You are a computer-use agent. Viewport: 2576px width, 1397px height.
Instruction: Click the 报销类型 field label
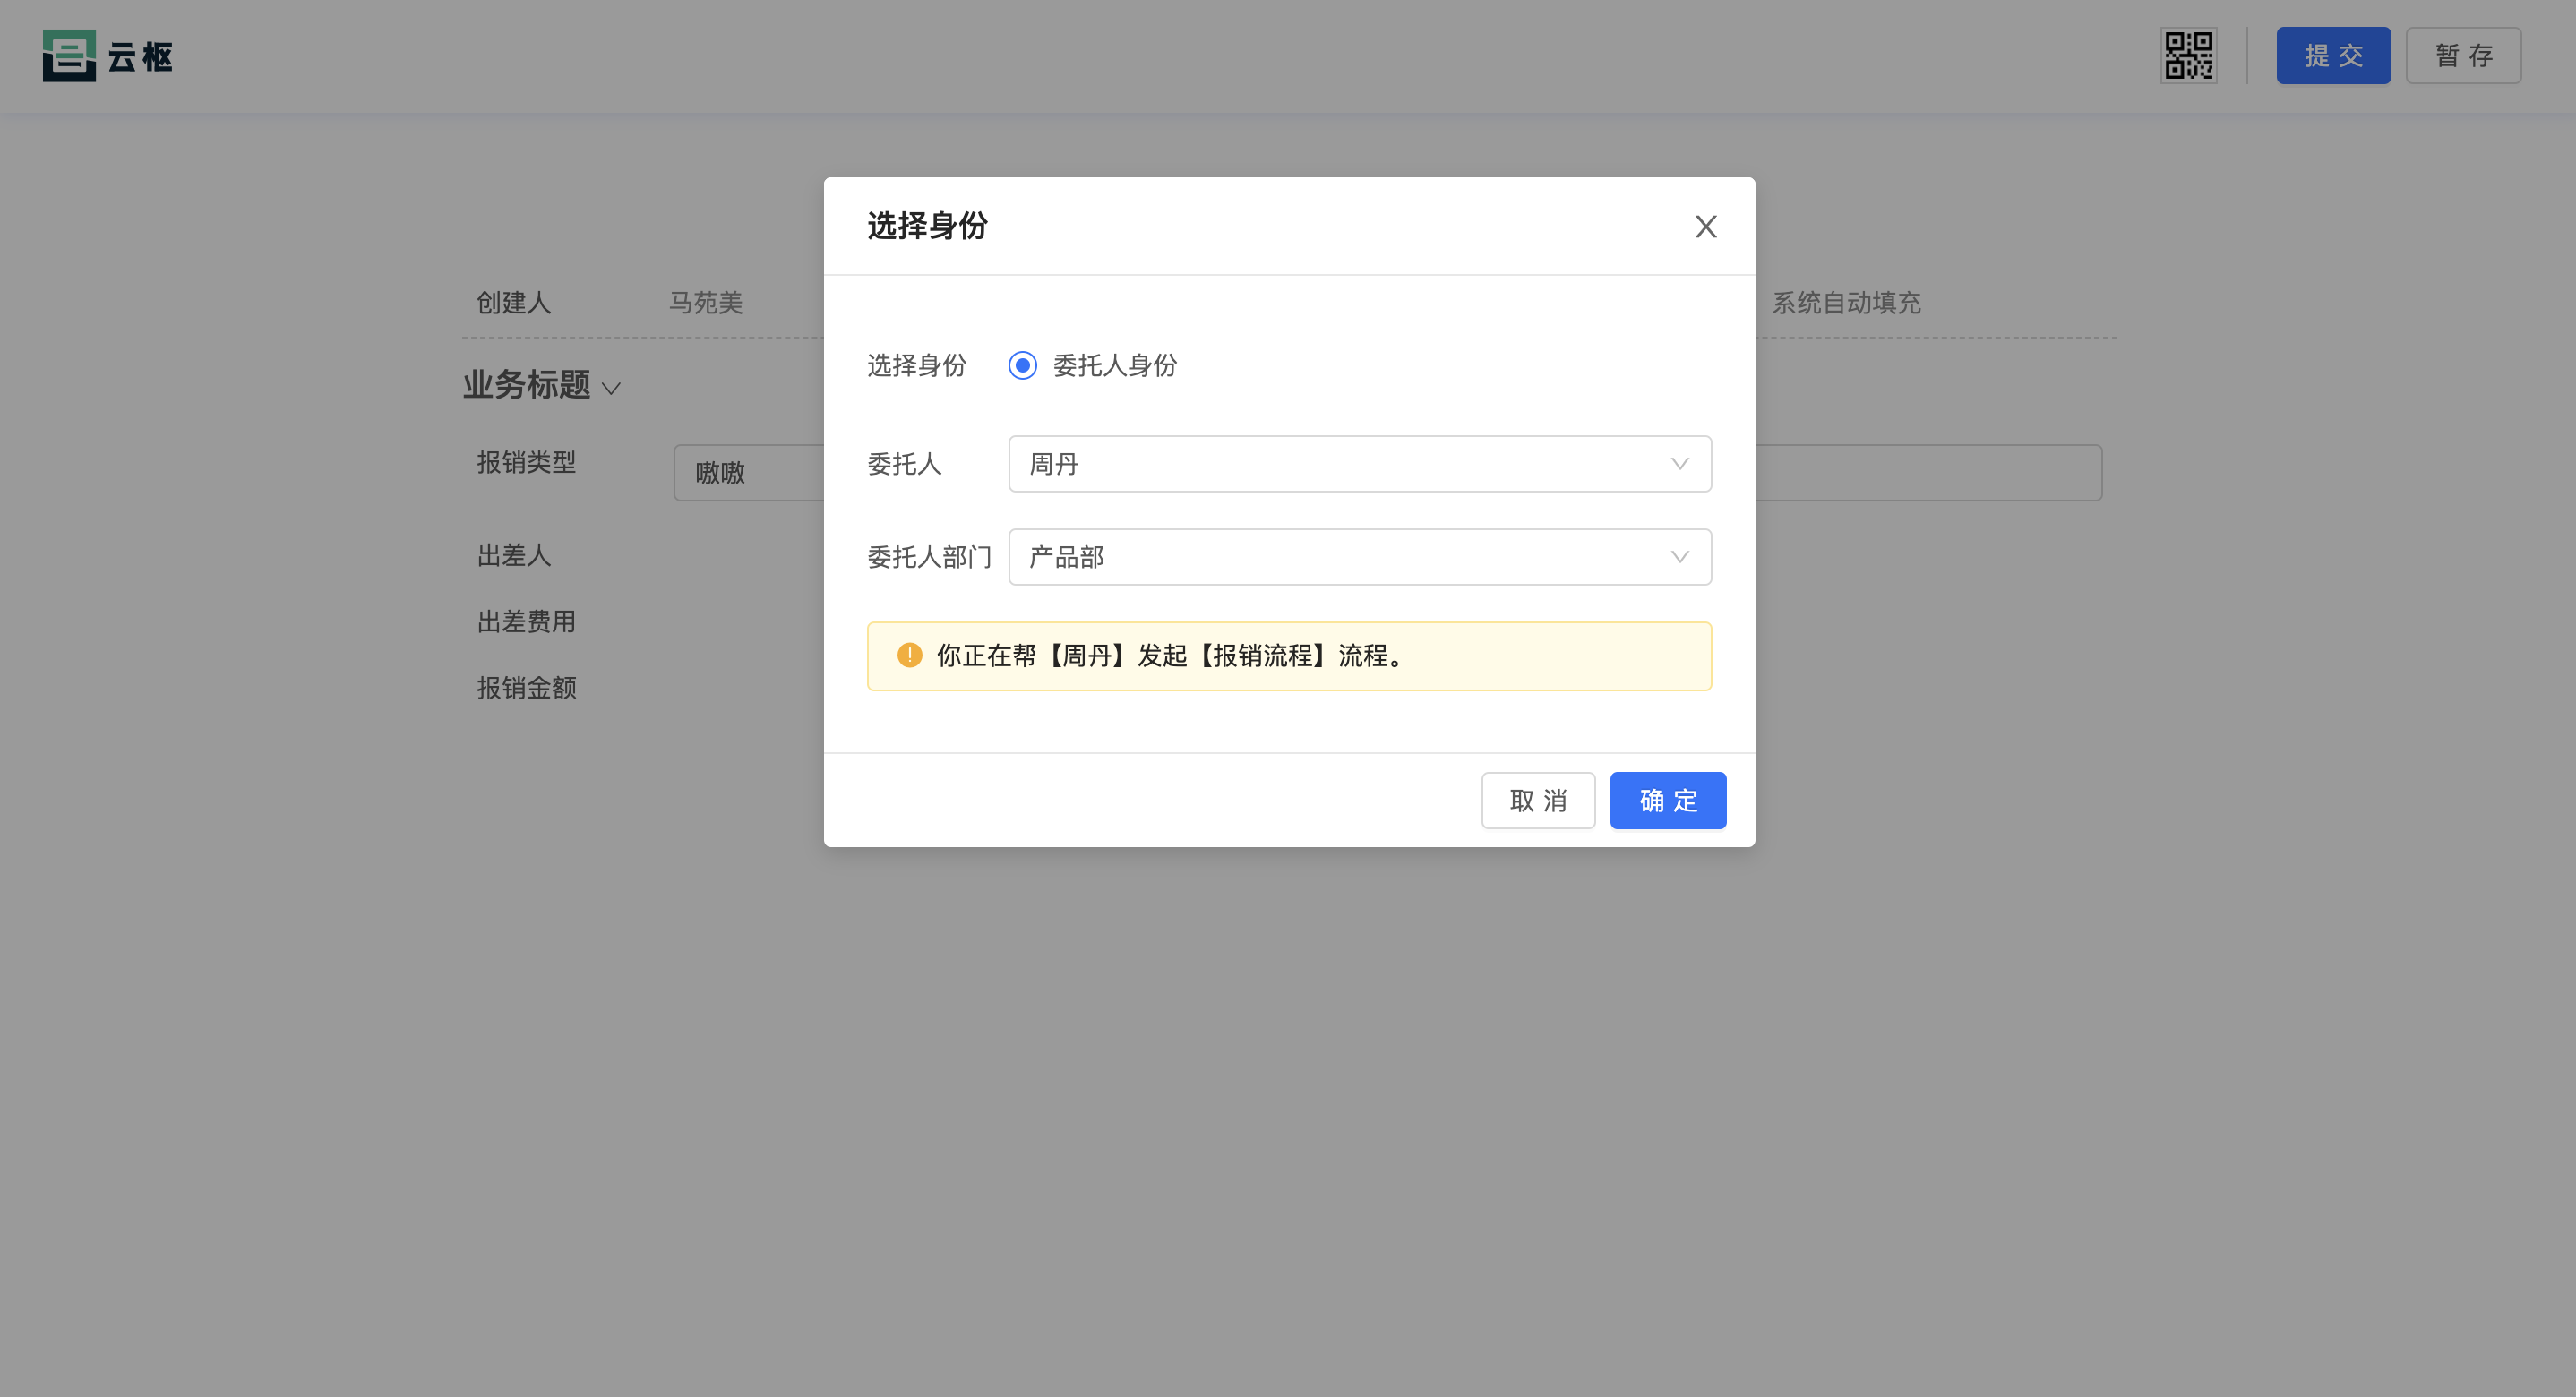[526, 463]
